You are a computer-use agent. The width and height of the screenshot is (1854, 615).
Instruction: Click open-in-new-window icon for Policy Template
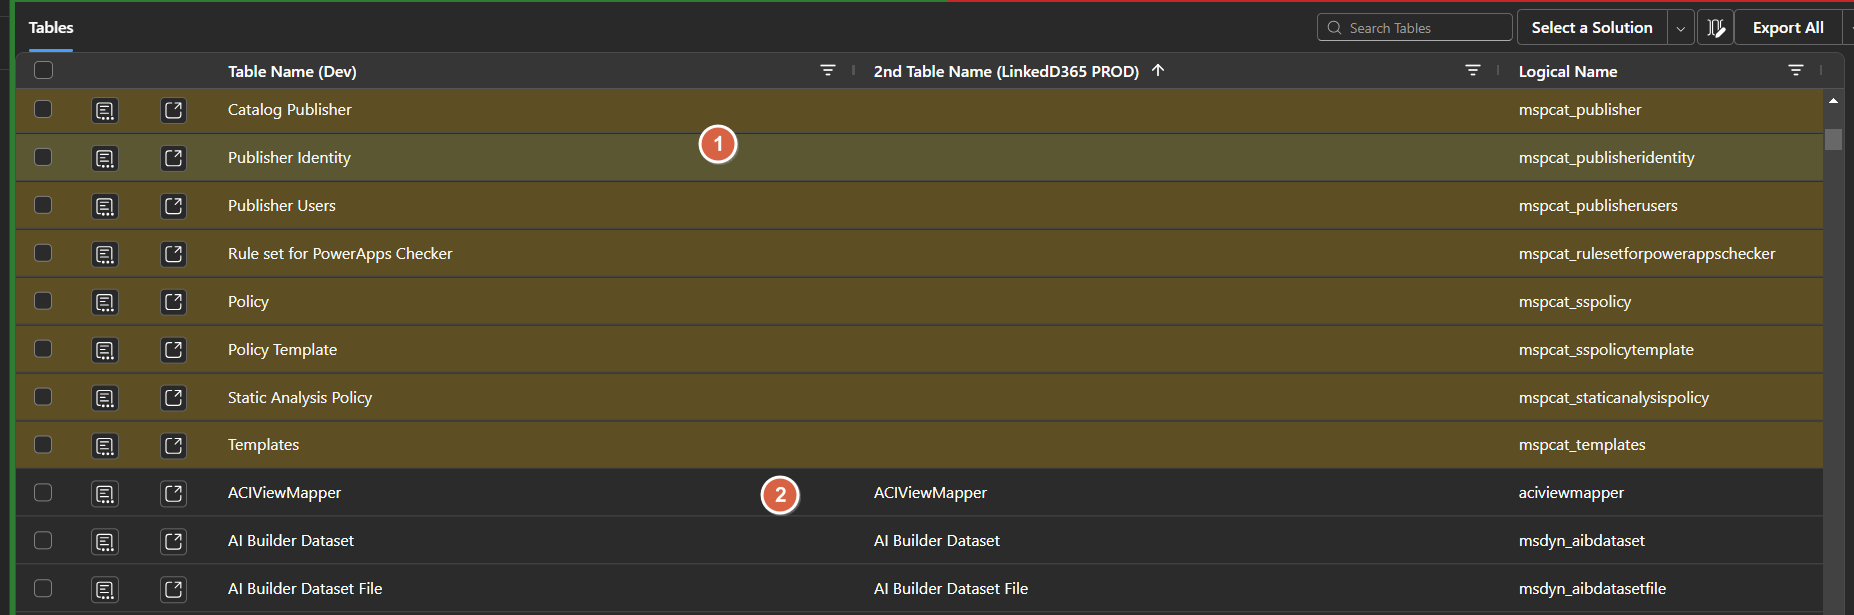click(173, 350)
